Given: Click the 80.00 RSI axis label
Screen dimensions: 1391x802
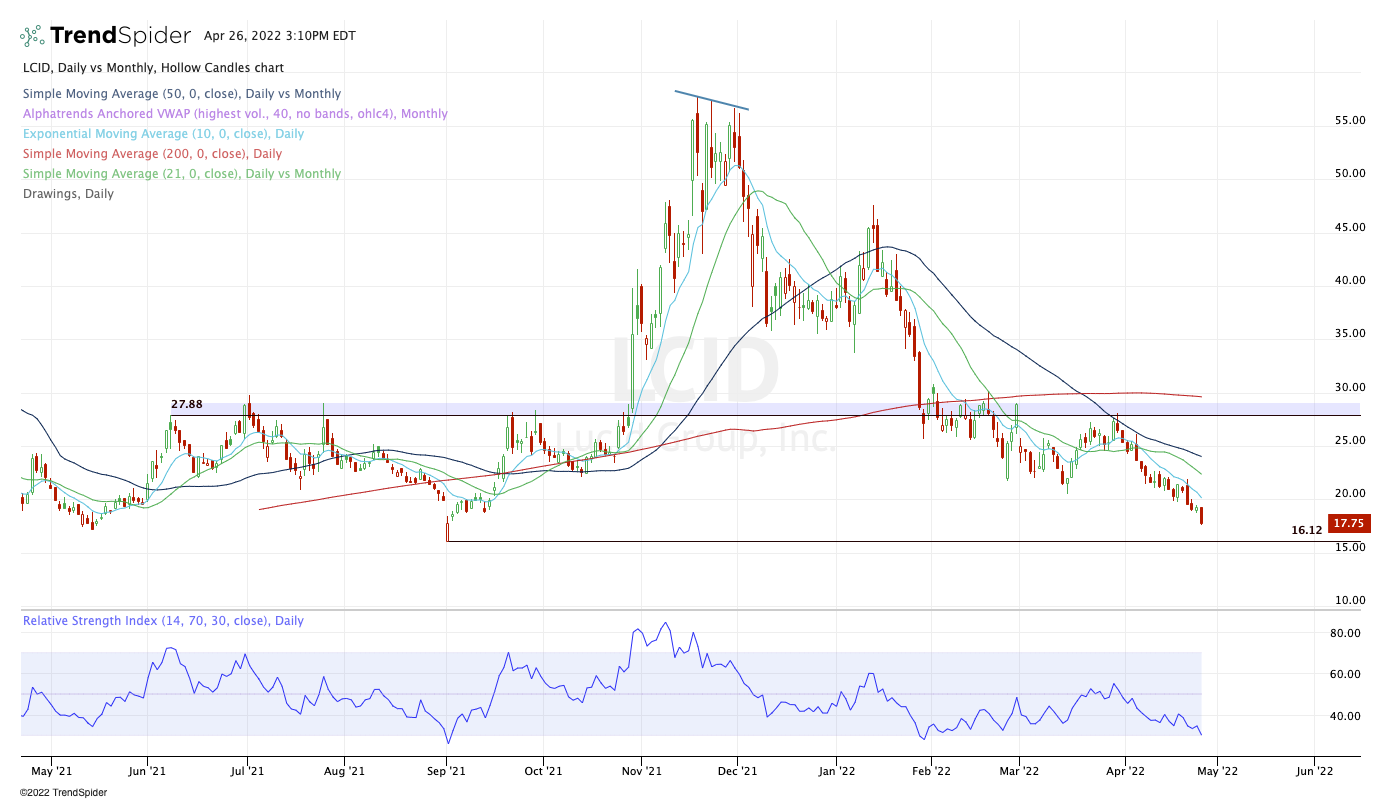Looking at the screenshot, I should [x=1345, y=633].
